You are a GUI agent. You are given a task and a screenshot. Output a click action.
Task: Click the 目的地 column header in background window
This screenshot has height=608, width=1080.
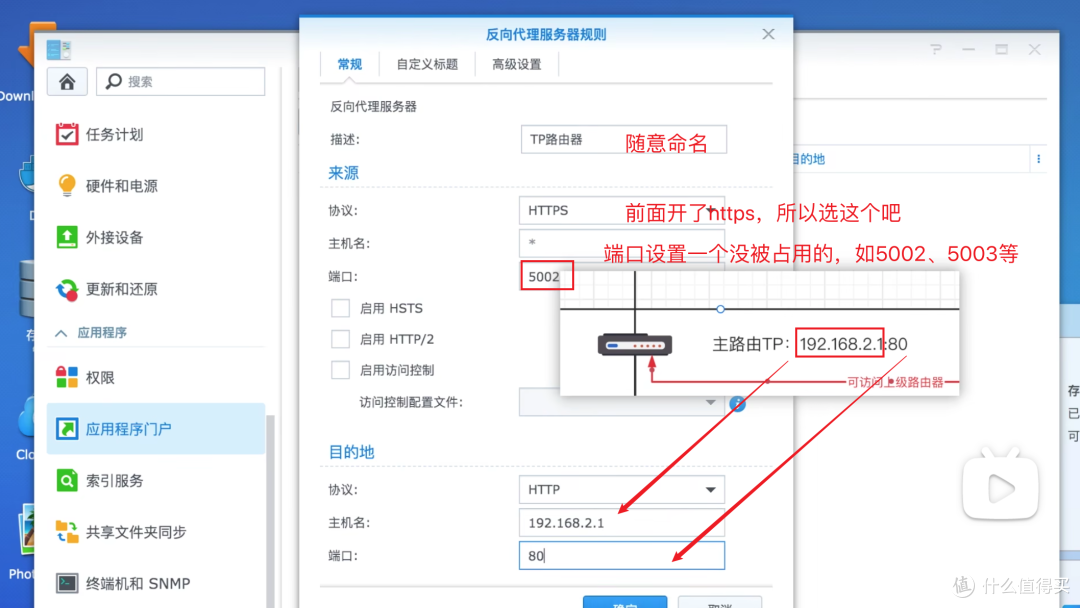click(x=807, y=159)
